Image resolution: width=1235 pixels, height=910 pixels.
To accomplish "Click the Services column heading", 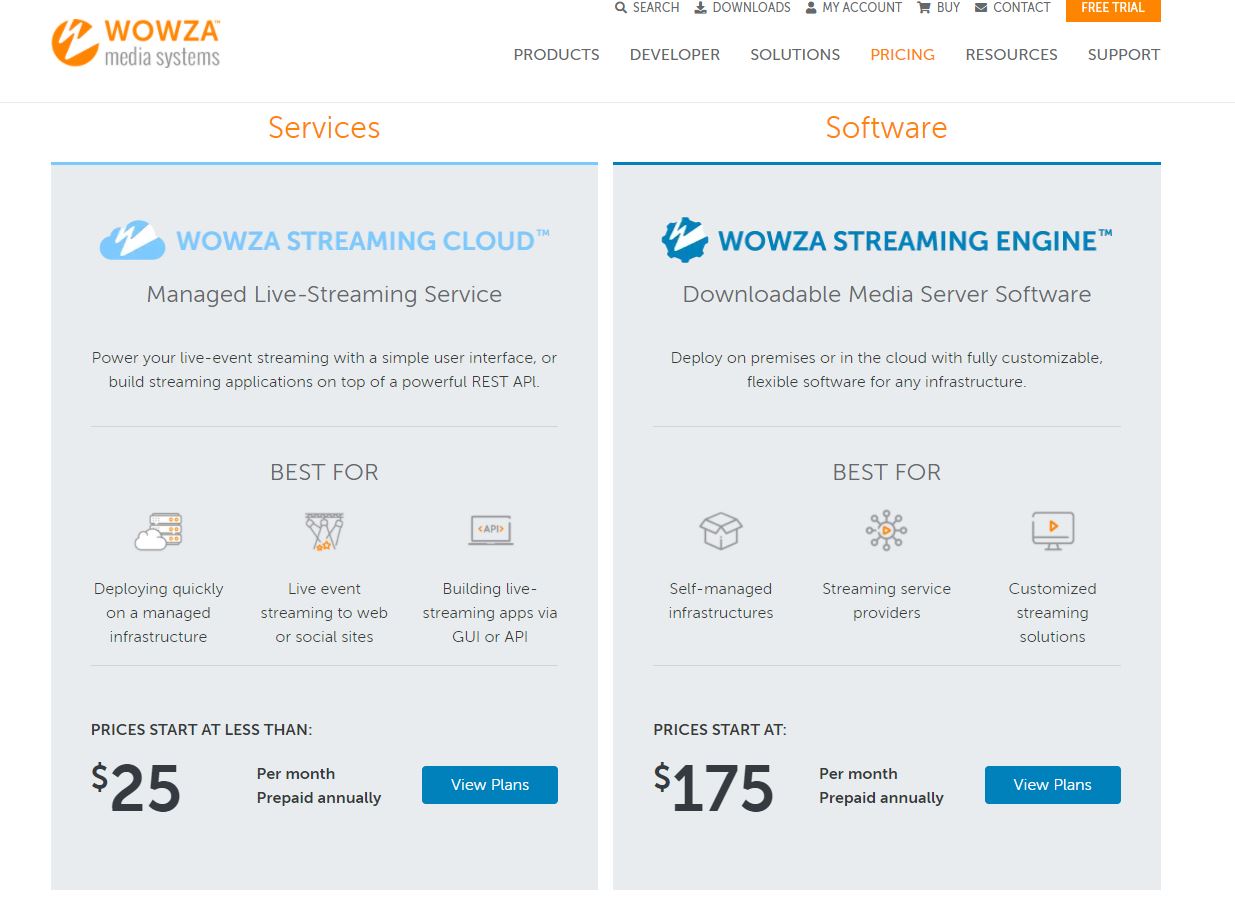I will (324, 128).
